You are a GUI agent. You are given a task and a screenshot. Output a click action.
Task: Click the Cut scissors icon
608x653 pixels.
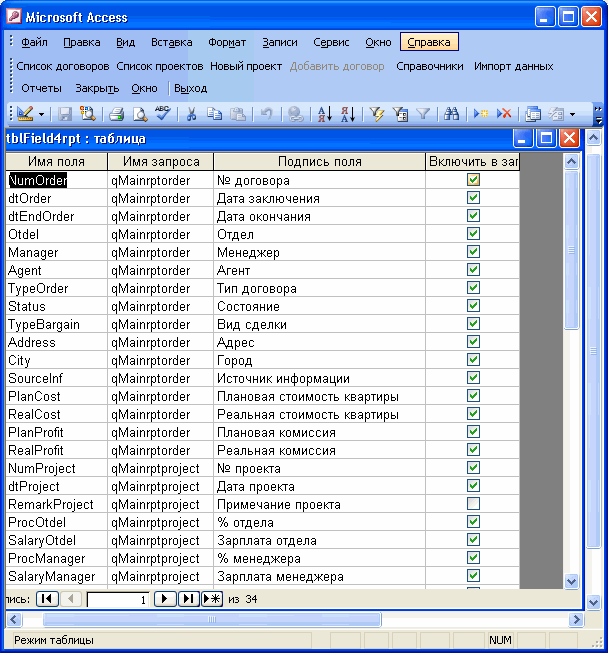[x=191, y=114]
